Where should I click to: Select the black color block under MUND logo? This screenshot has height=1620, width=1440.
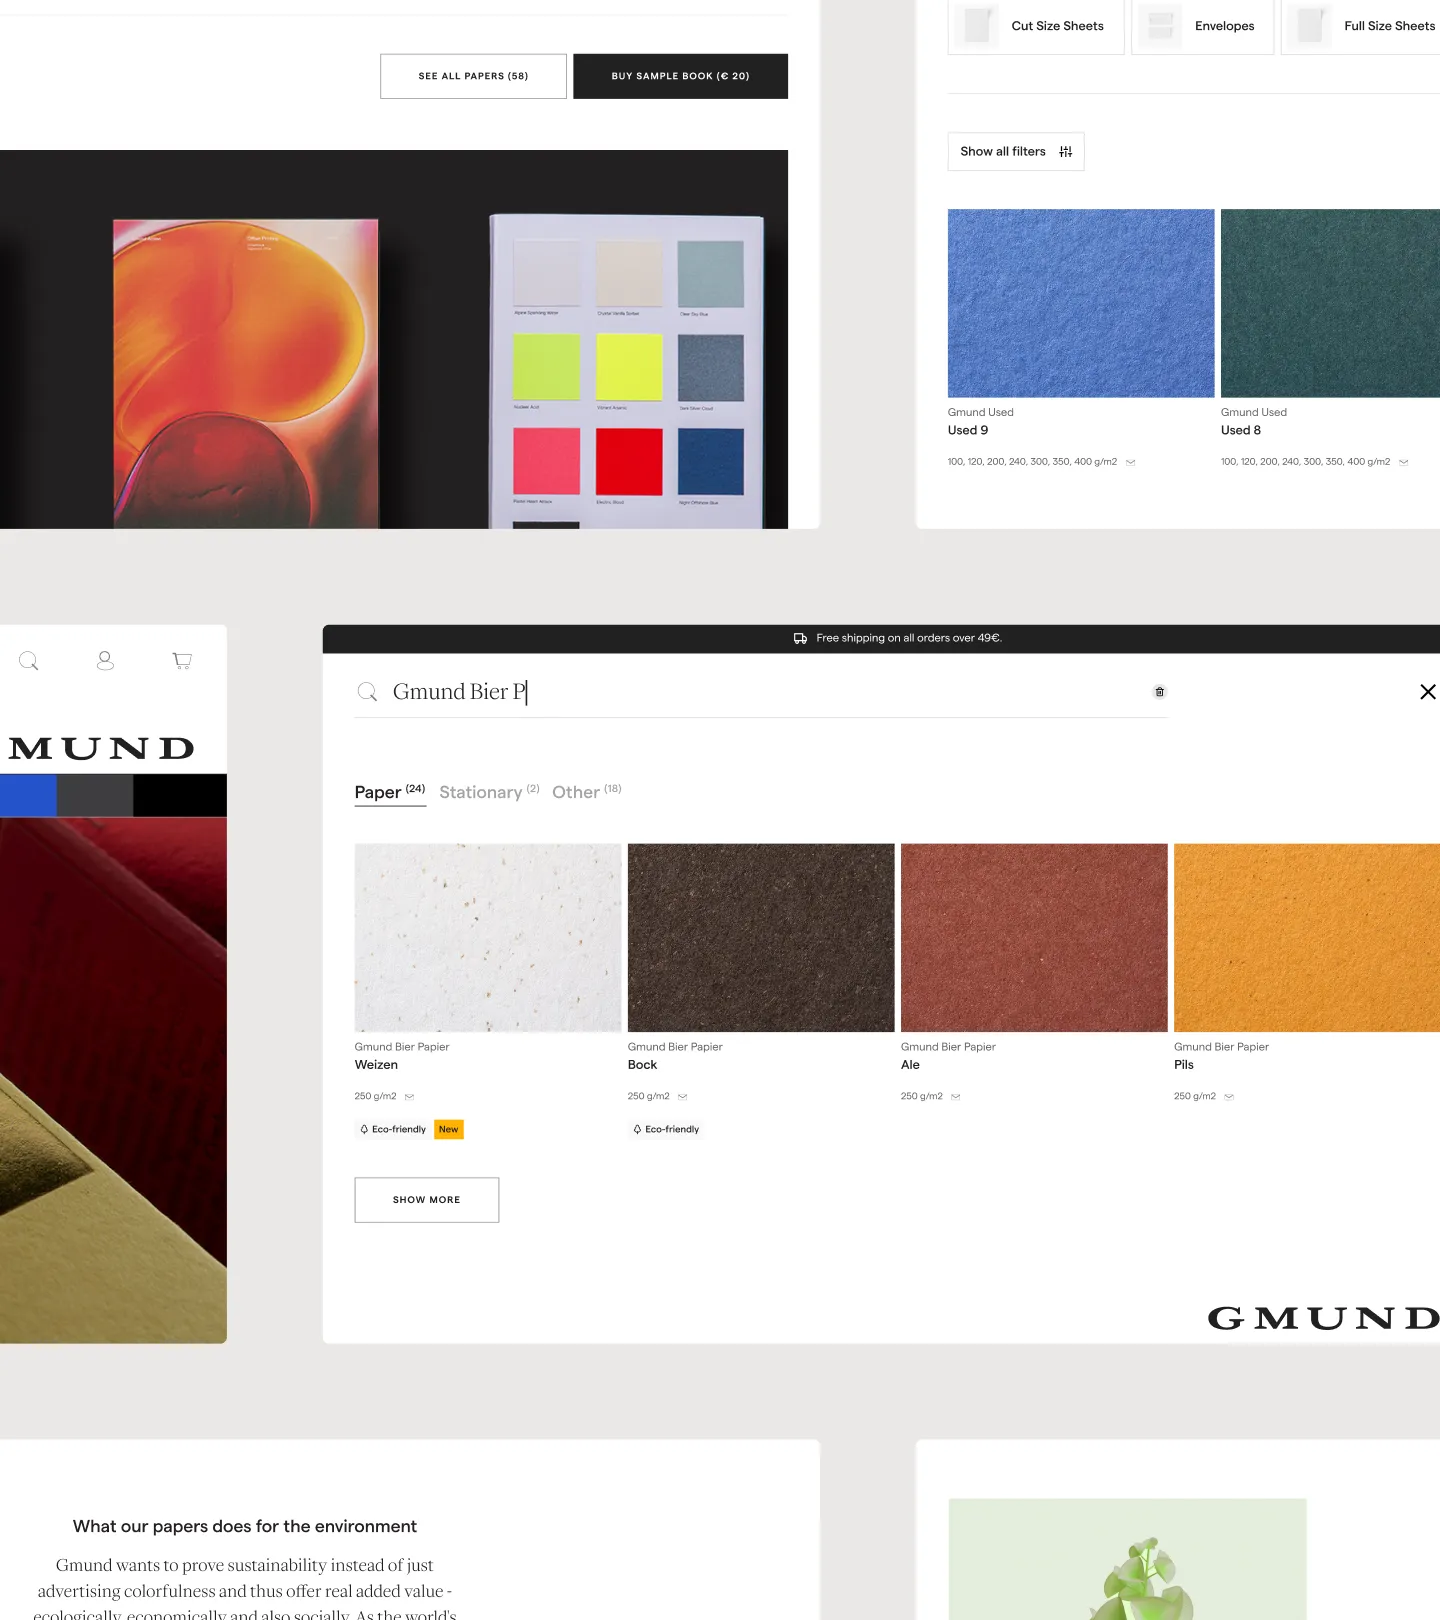pyautogui.click(x=180, y=796)
